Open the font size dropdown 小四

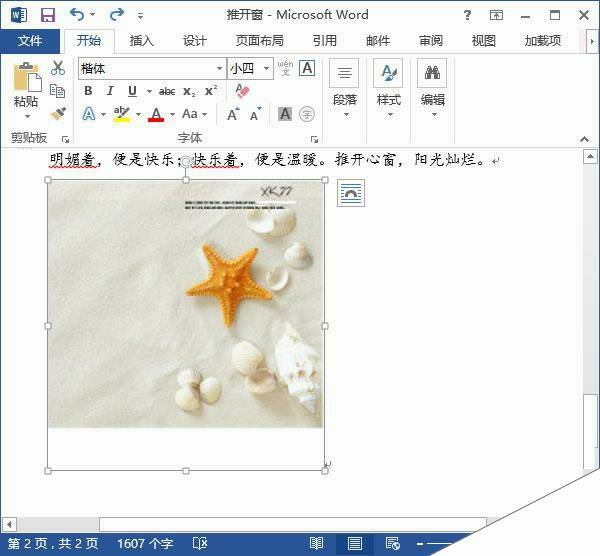pyautogui.click(x=266, y=69)
